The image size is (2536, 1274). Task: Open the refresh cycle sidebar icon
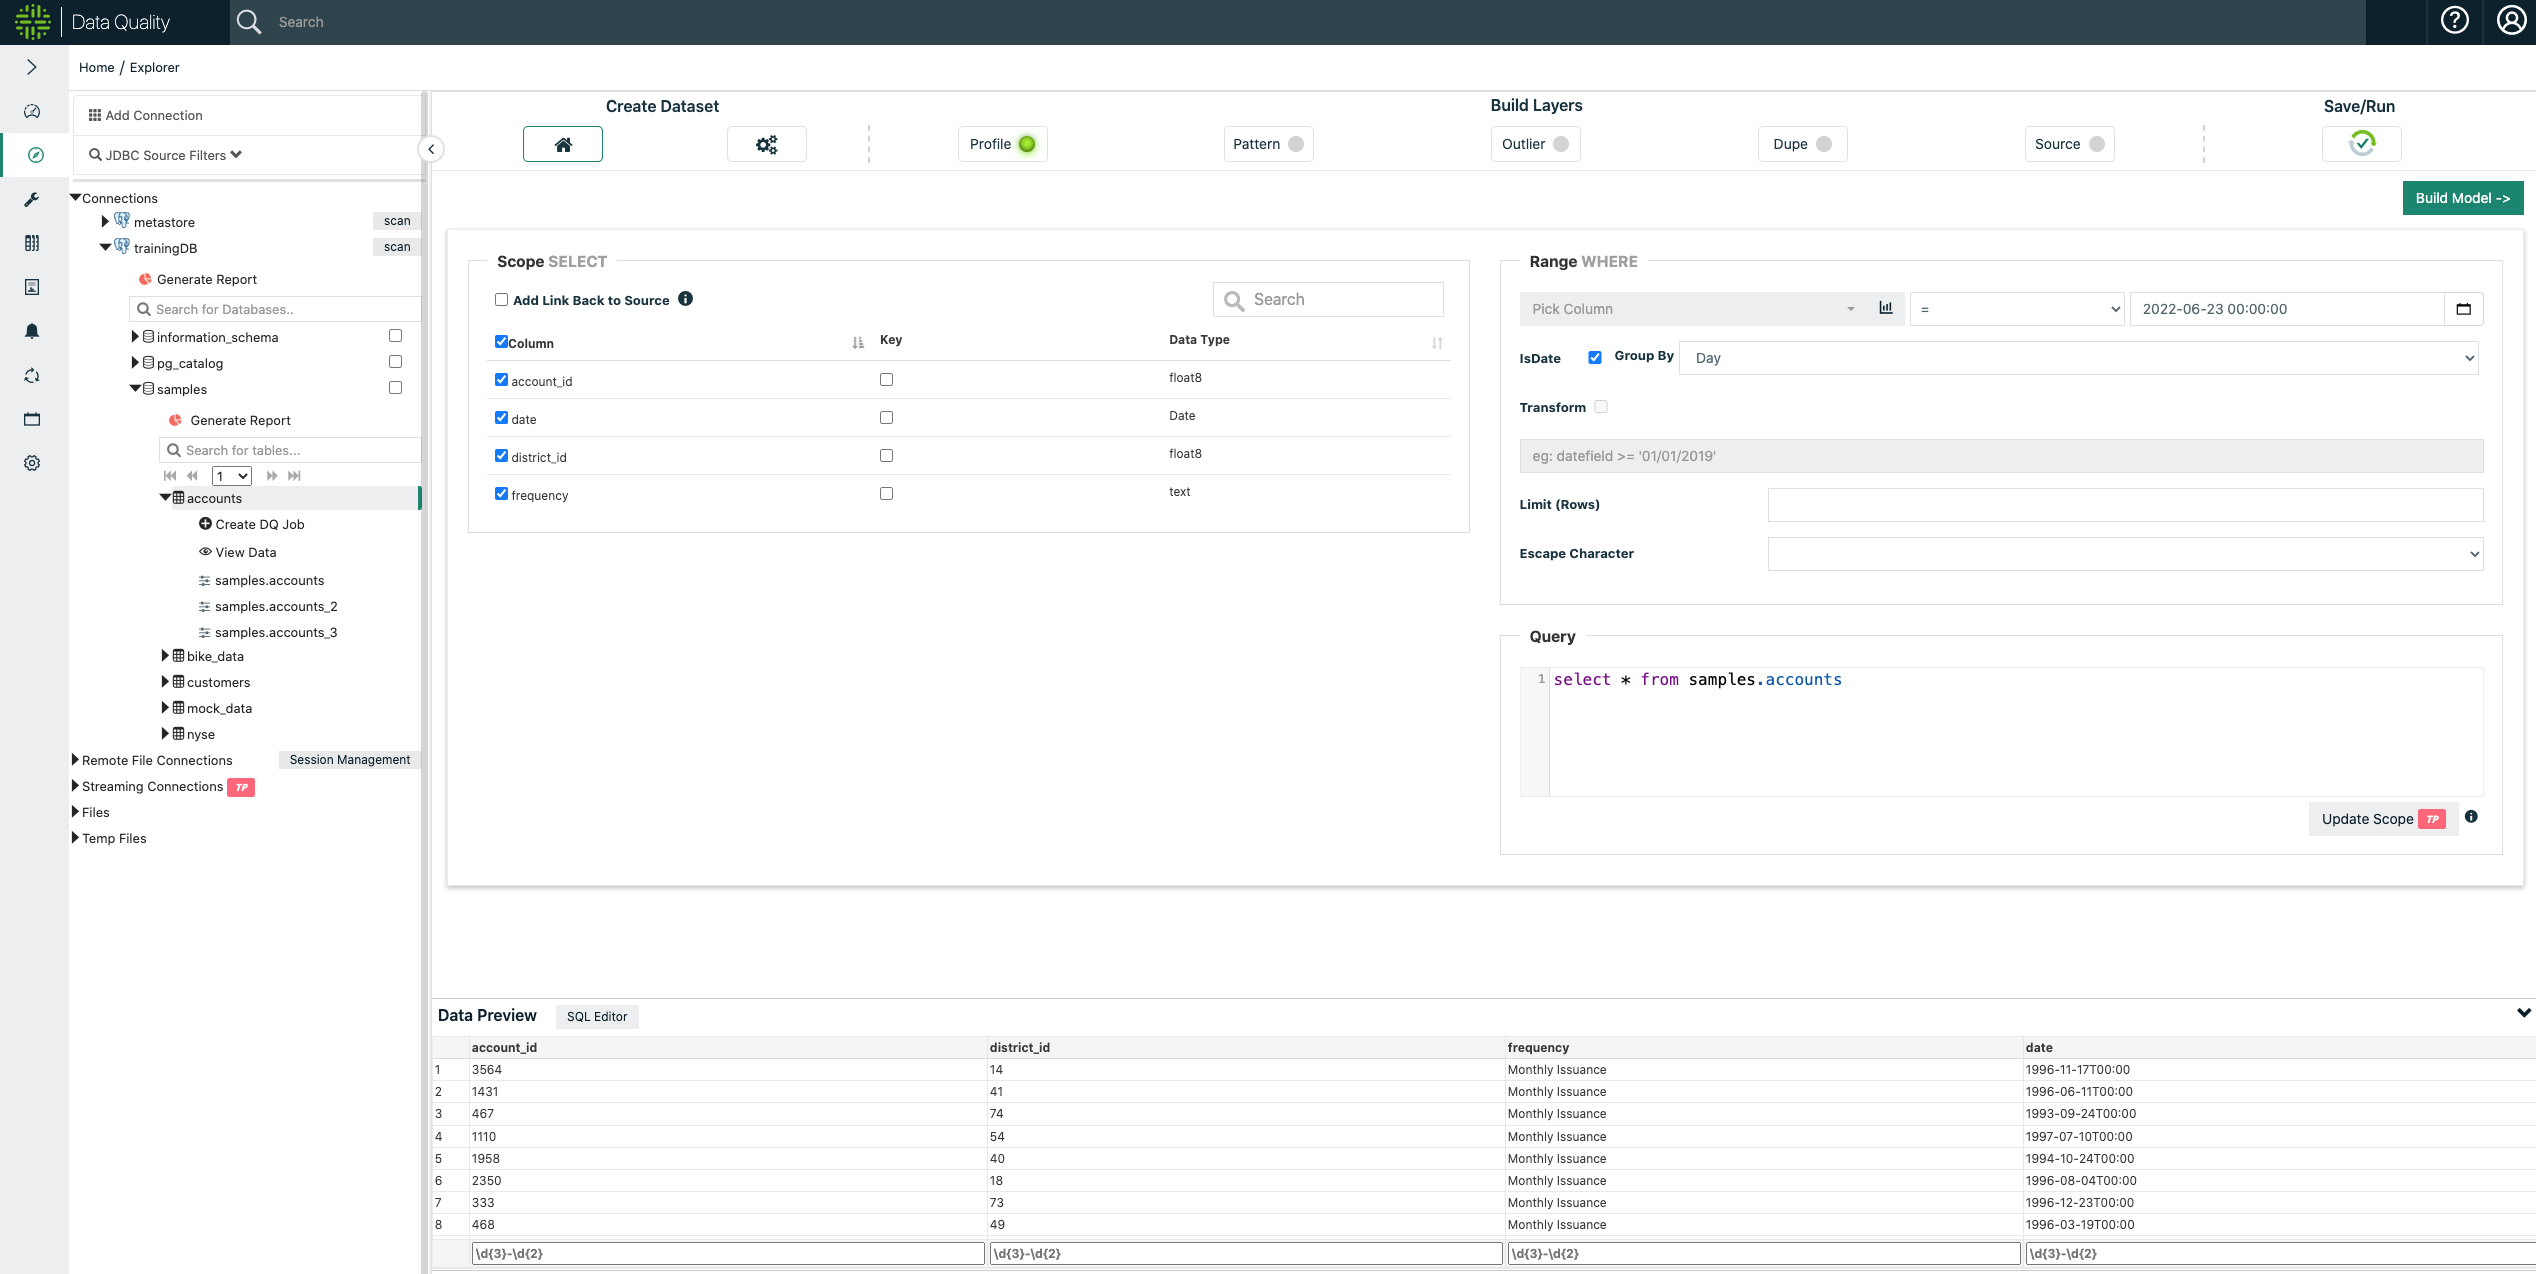pyautogui.click(x=32, y=375)
